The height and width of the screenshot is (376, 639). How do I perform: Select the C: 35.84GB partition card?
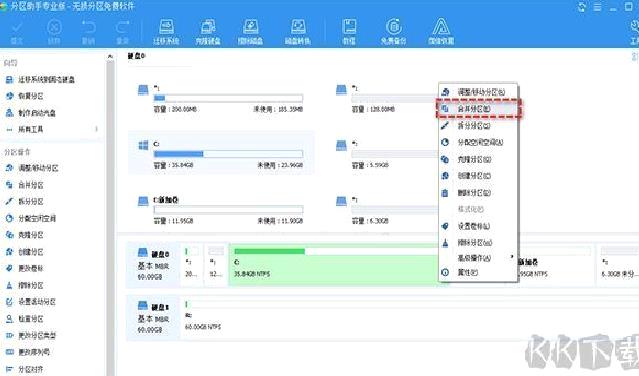[x=221, y=153]
